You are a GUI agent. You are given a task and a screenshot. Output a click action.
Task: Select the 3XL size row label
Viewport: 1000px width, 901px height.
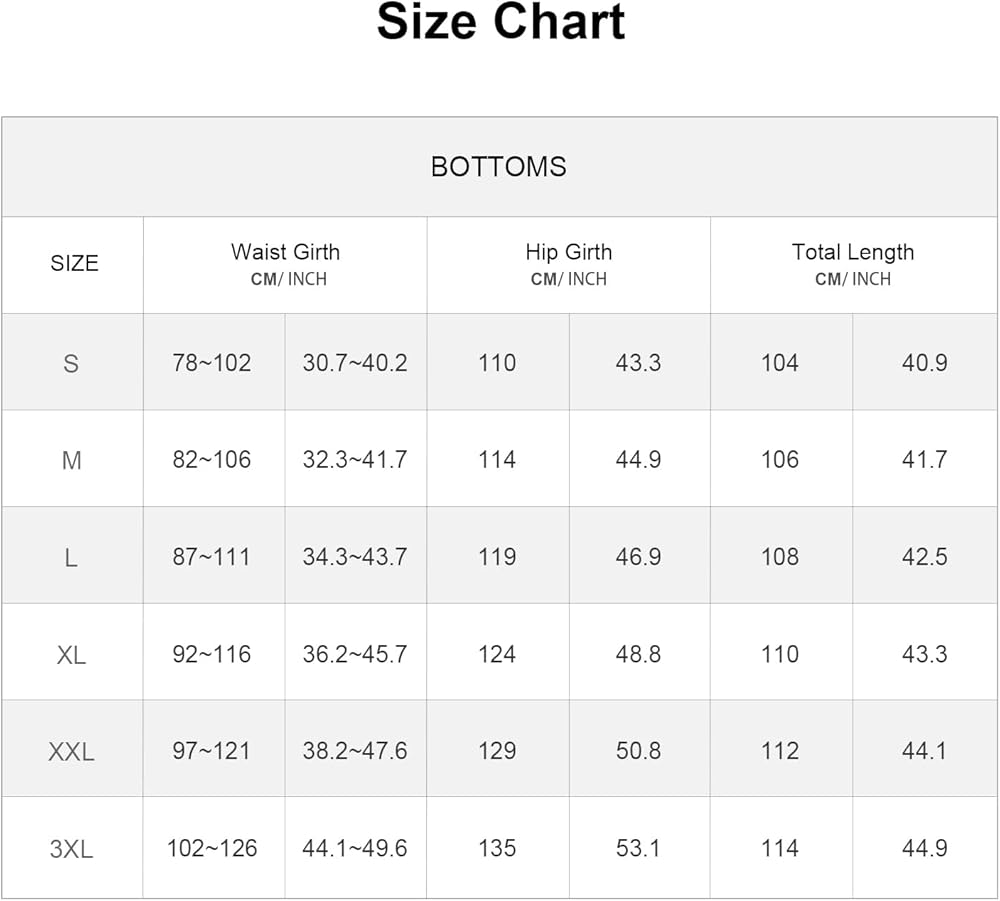(x=71, y=849)
